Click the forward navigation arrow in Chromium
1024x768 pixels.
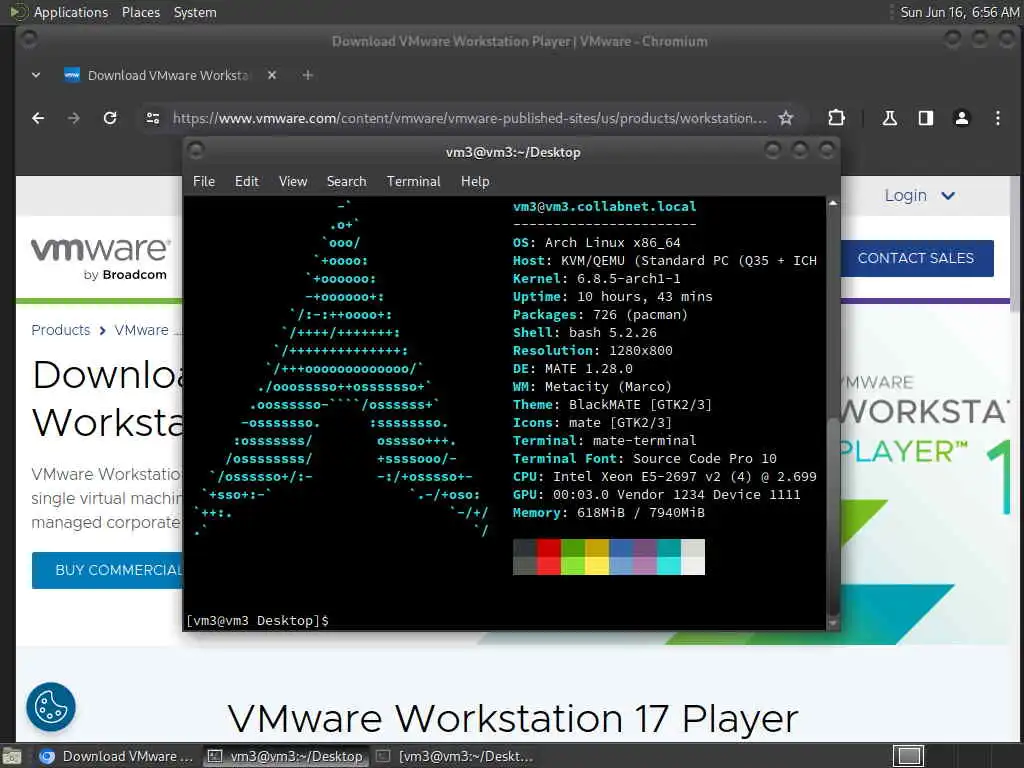pyautogui.click(x=74, y=118)
